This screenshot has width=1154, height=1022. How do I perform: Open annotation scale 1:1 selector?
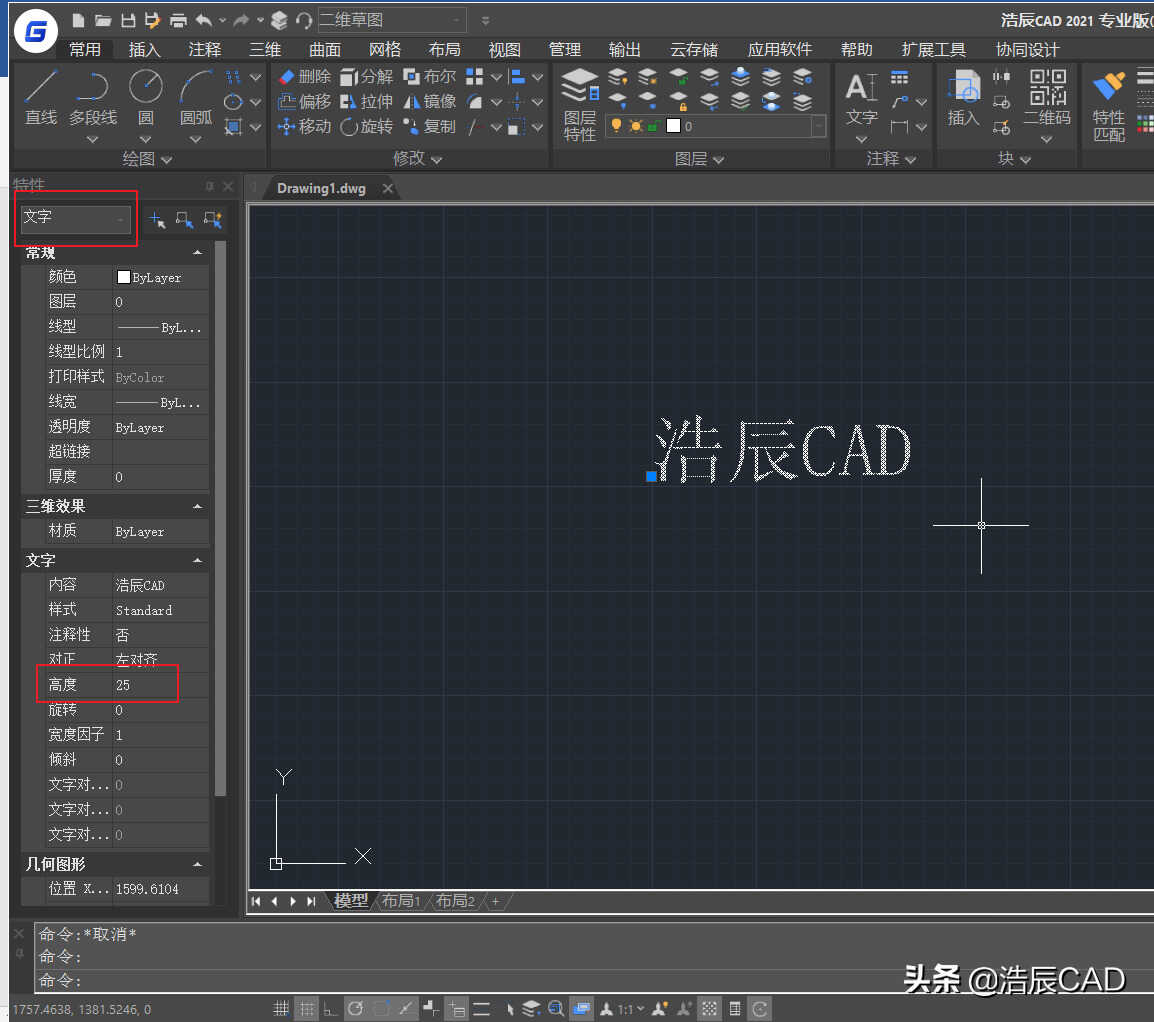pyautogui.click(x=630, y=1009)
